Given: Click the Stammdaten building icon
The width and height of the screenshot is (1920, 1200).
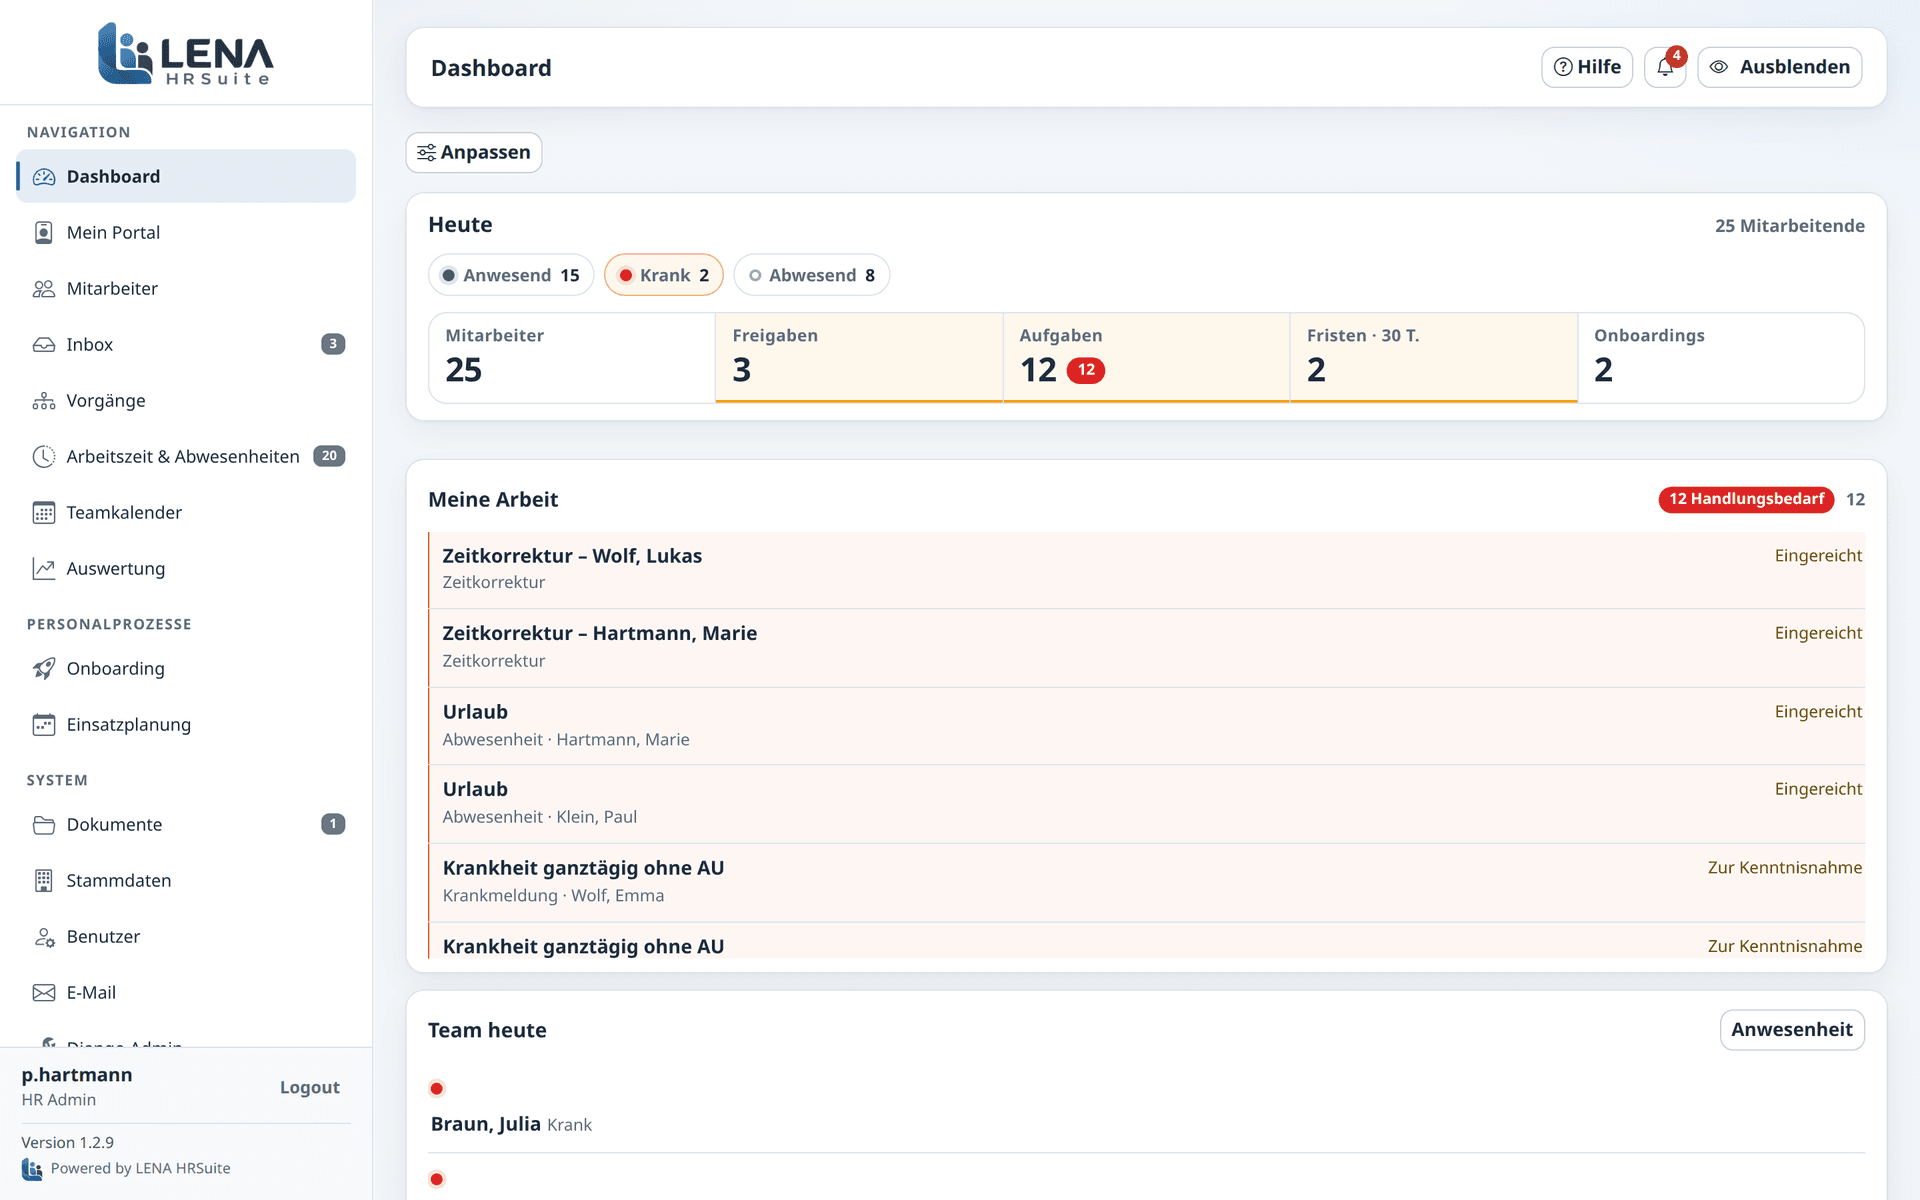Looking at the screenshot, I should click(x=44, y=881).
